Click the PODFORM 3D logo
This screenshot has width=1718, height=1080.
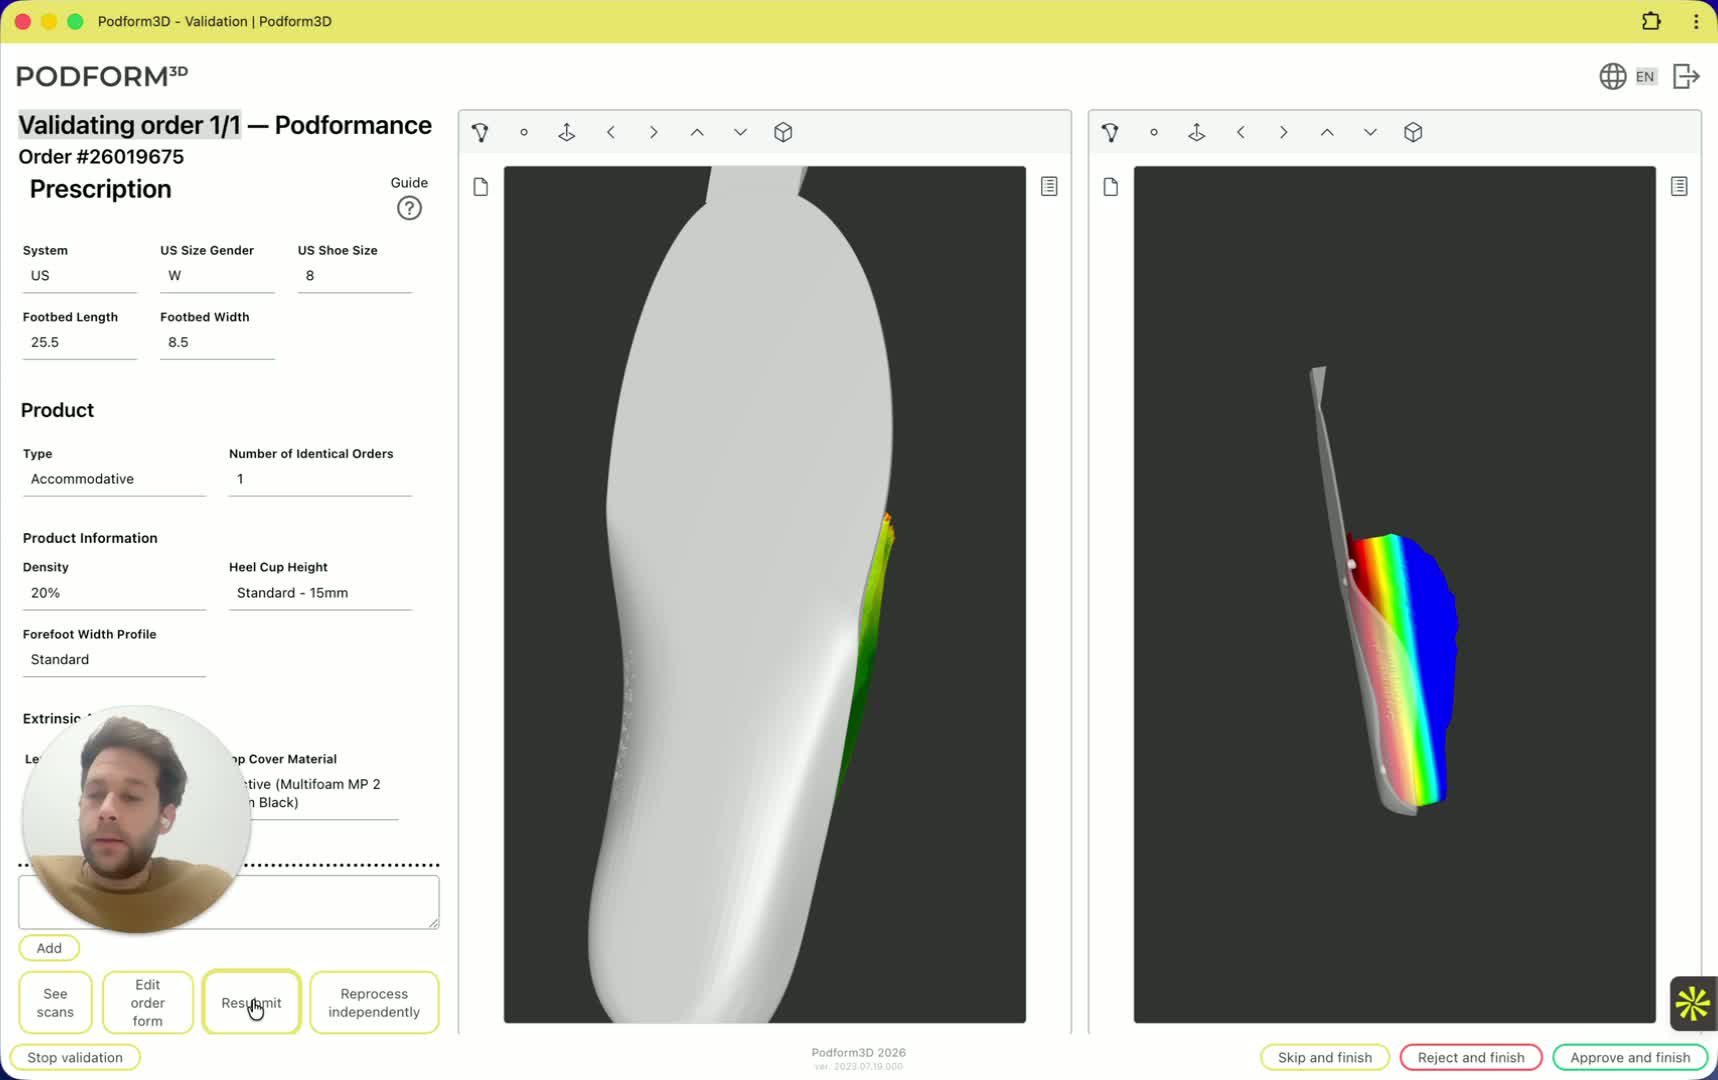[102, 76]
